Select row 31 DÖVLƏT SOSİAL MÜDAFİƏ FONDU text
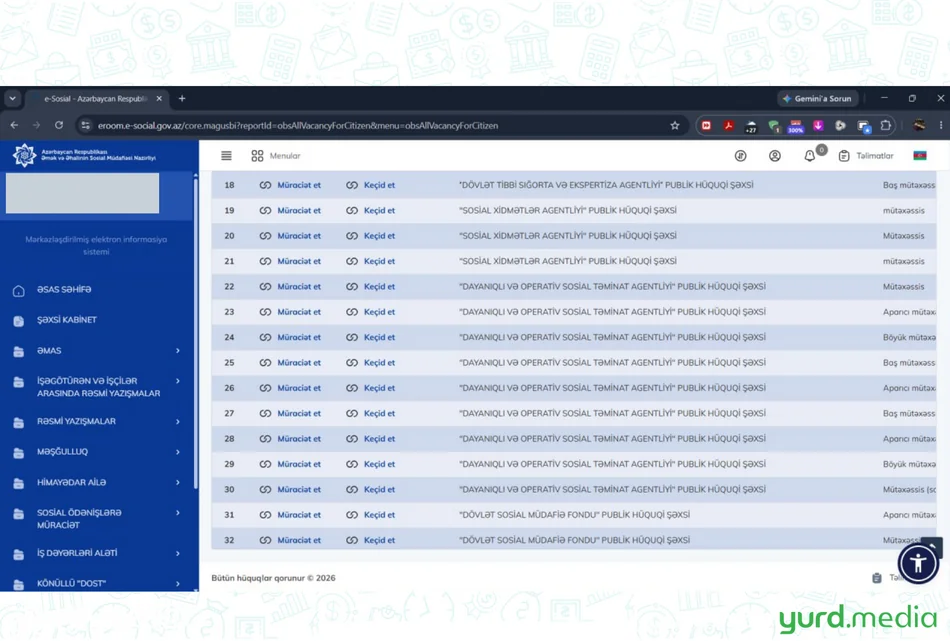 click(x=574, y=515)
